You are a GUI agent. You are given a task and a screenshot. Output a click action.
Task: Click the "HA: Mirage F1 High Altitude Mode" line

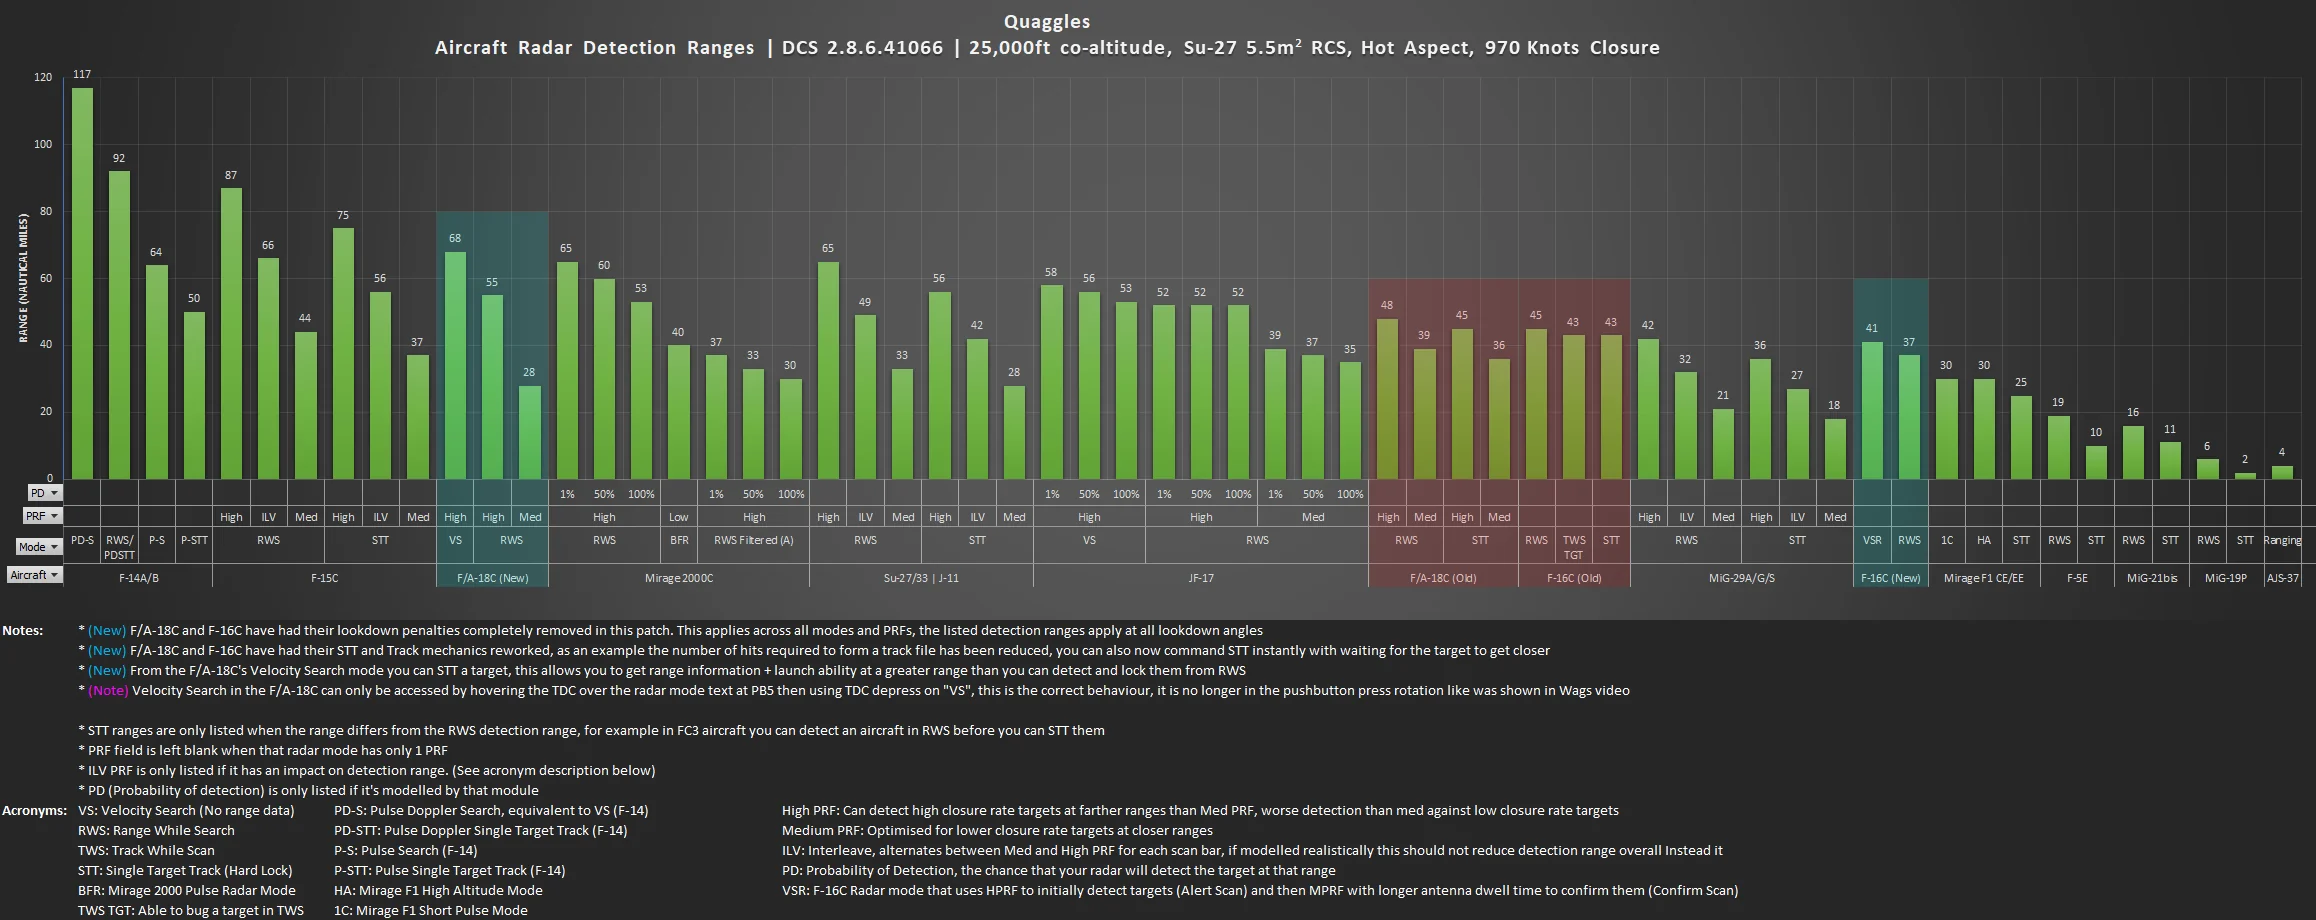click(x=438, y=890)
